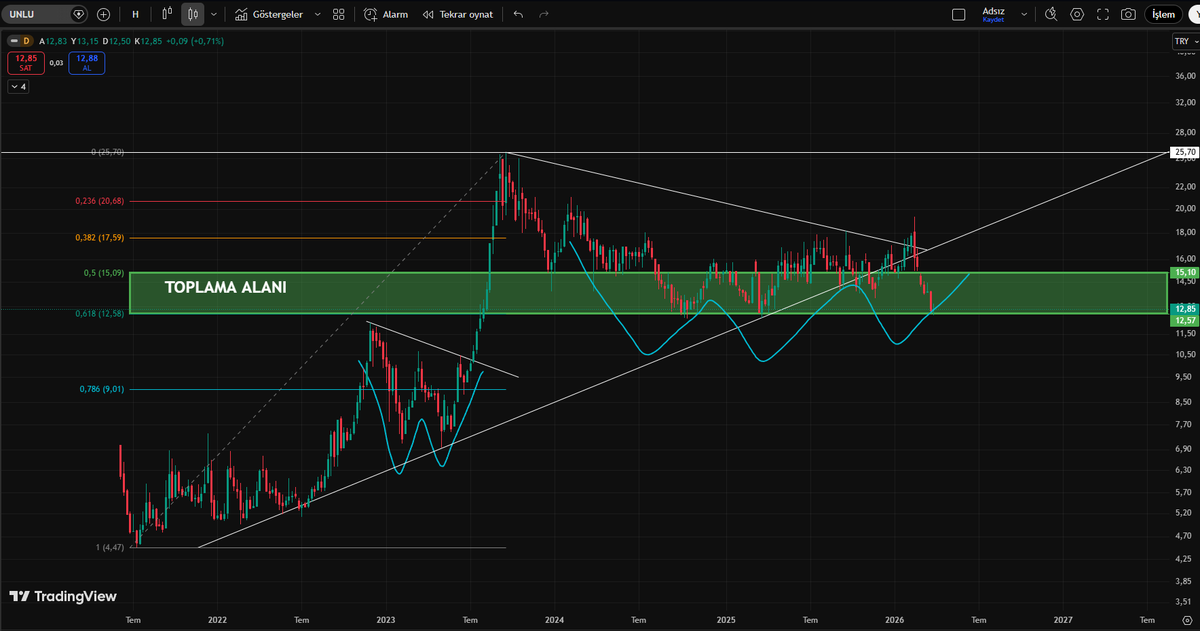
Task: Toggle the layout selection checkbox
Action: click(957, 14)
